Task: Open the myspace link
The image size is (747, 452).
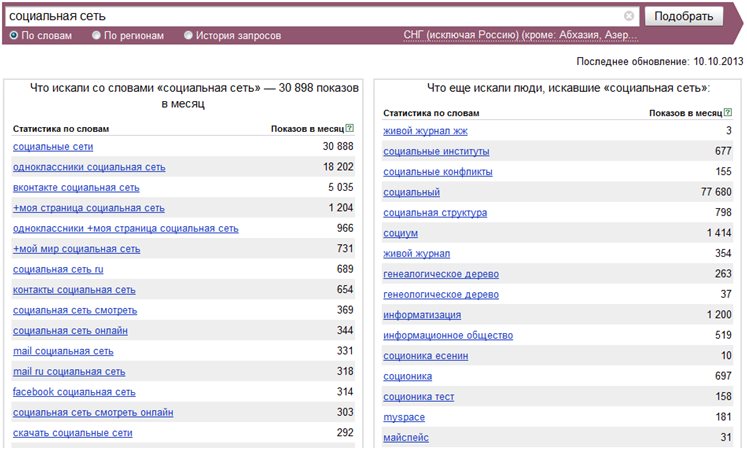Action: [404, 417]
